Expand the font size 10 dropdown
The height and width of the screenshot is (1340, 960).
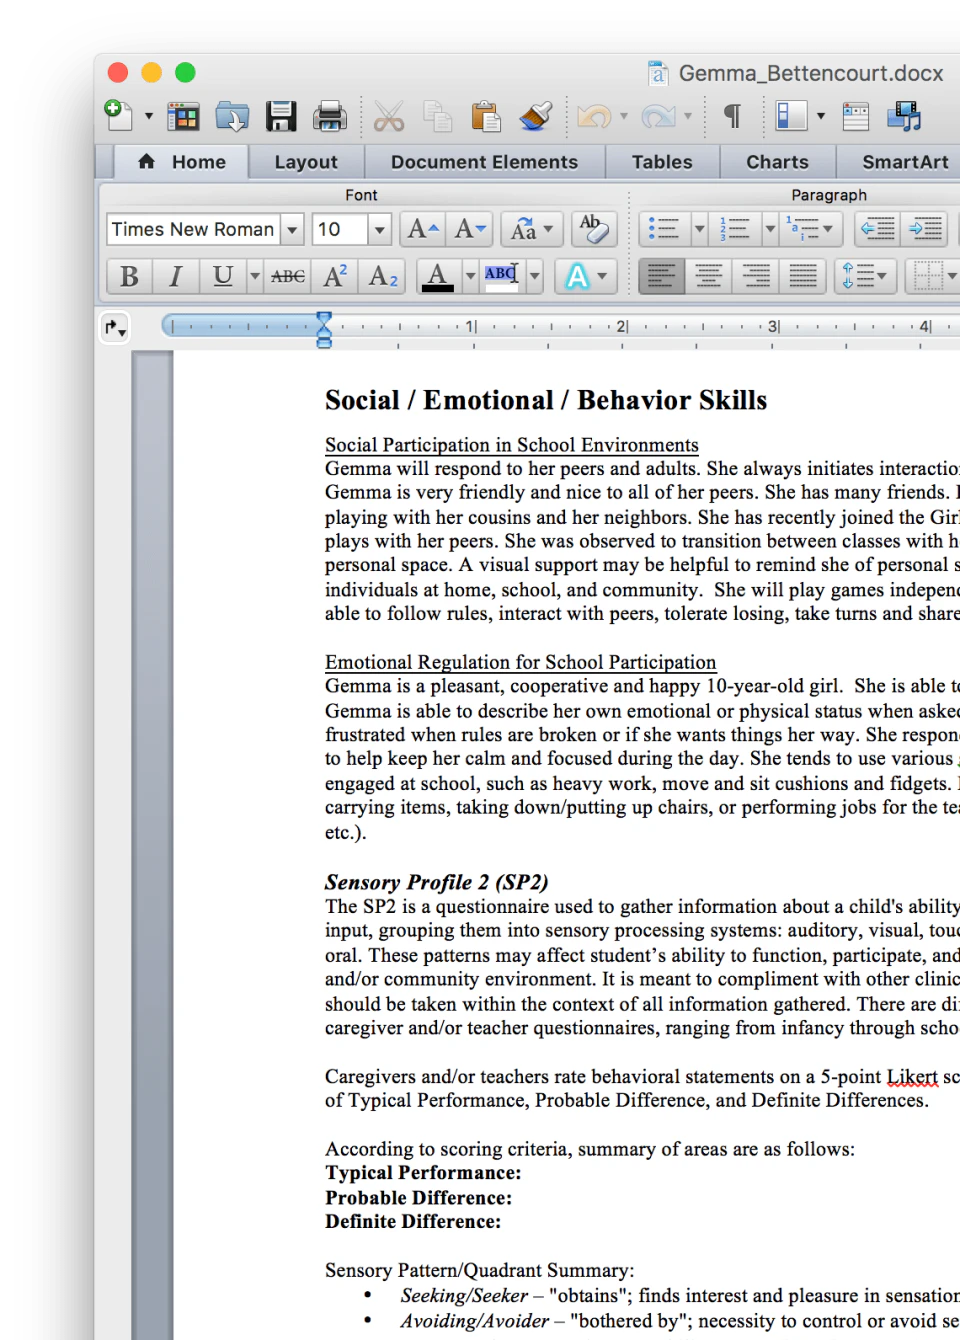point(379,230)
